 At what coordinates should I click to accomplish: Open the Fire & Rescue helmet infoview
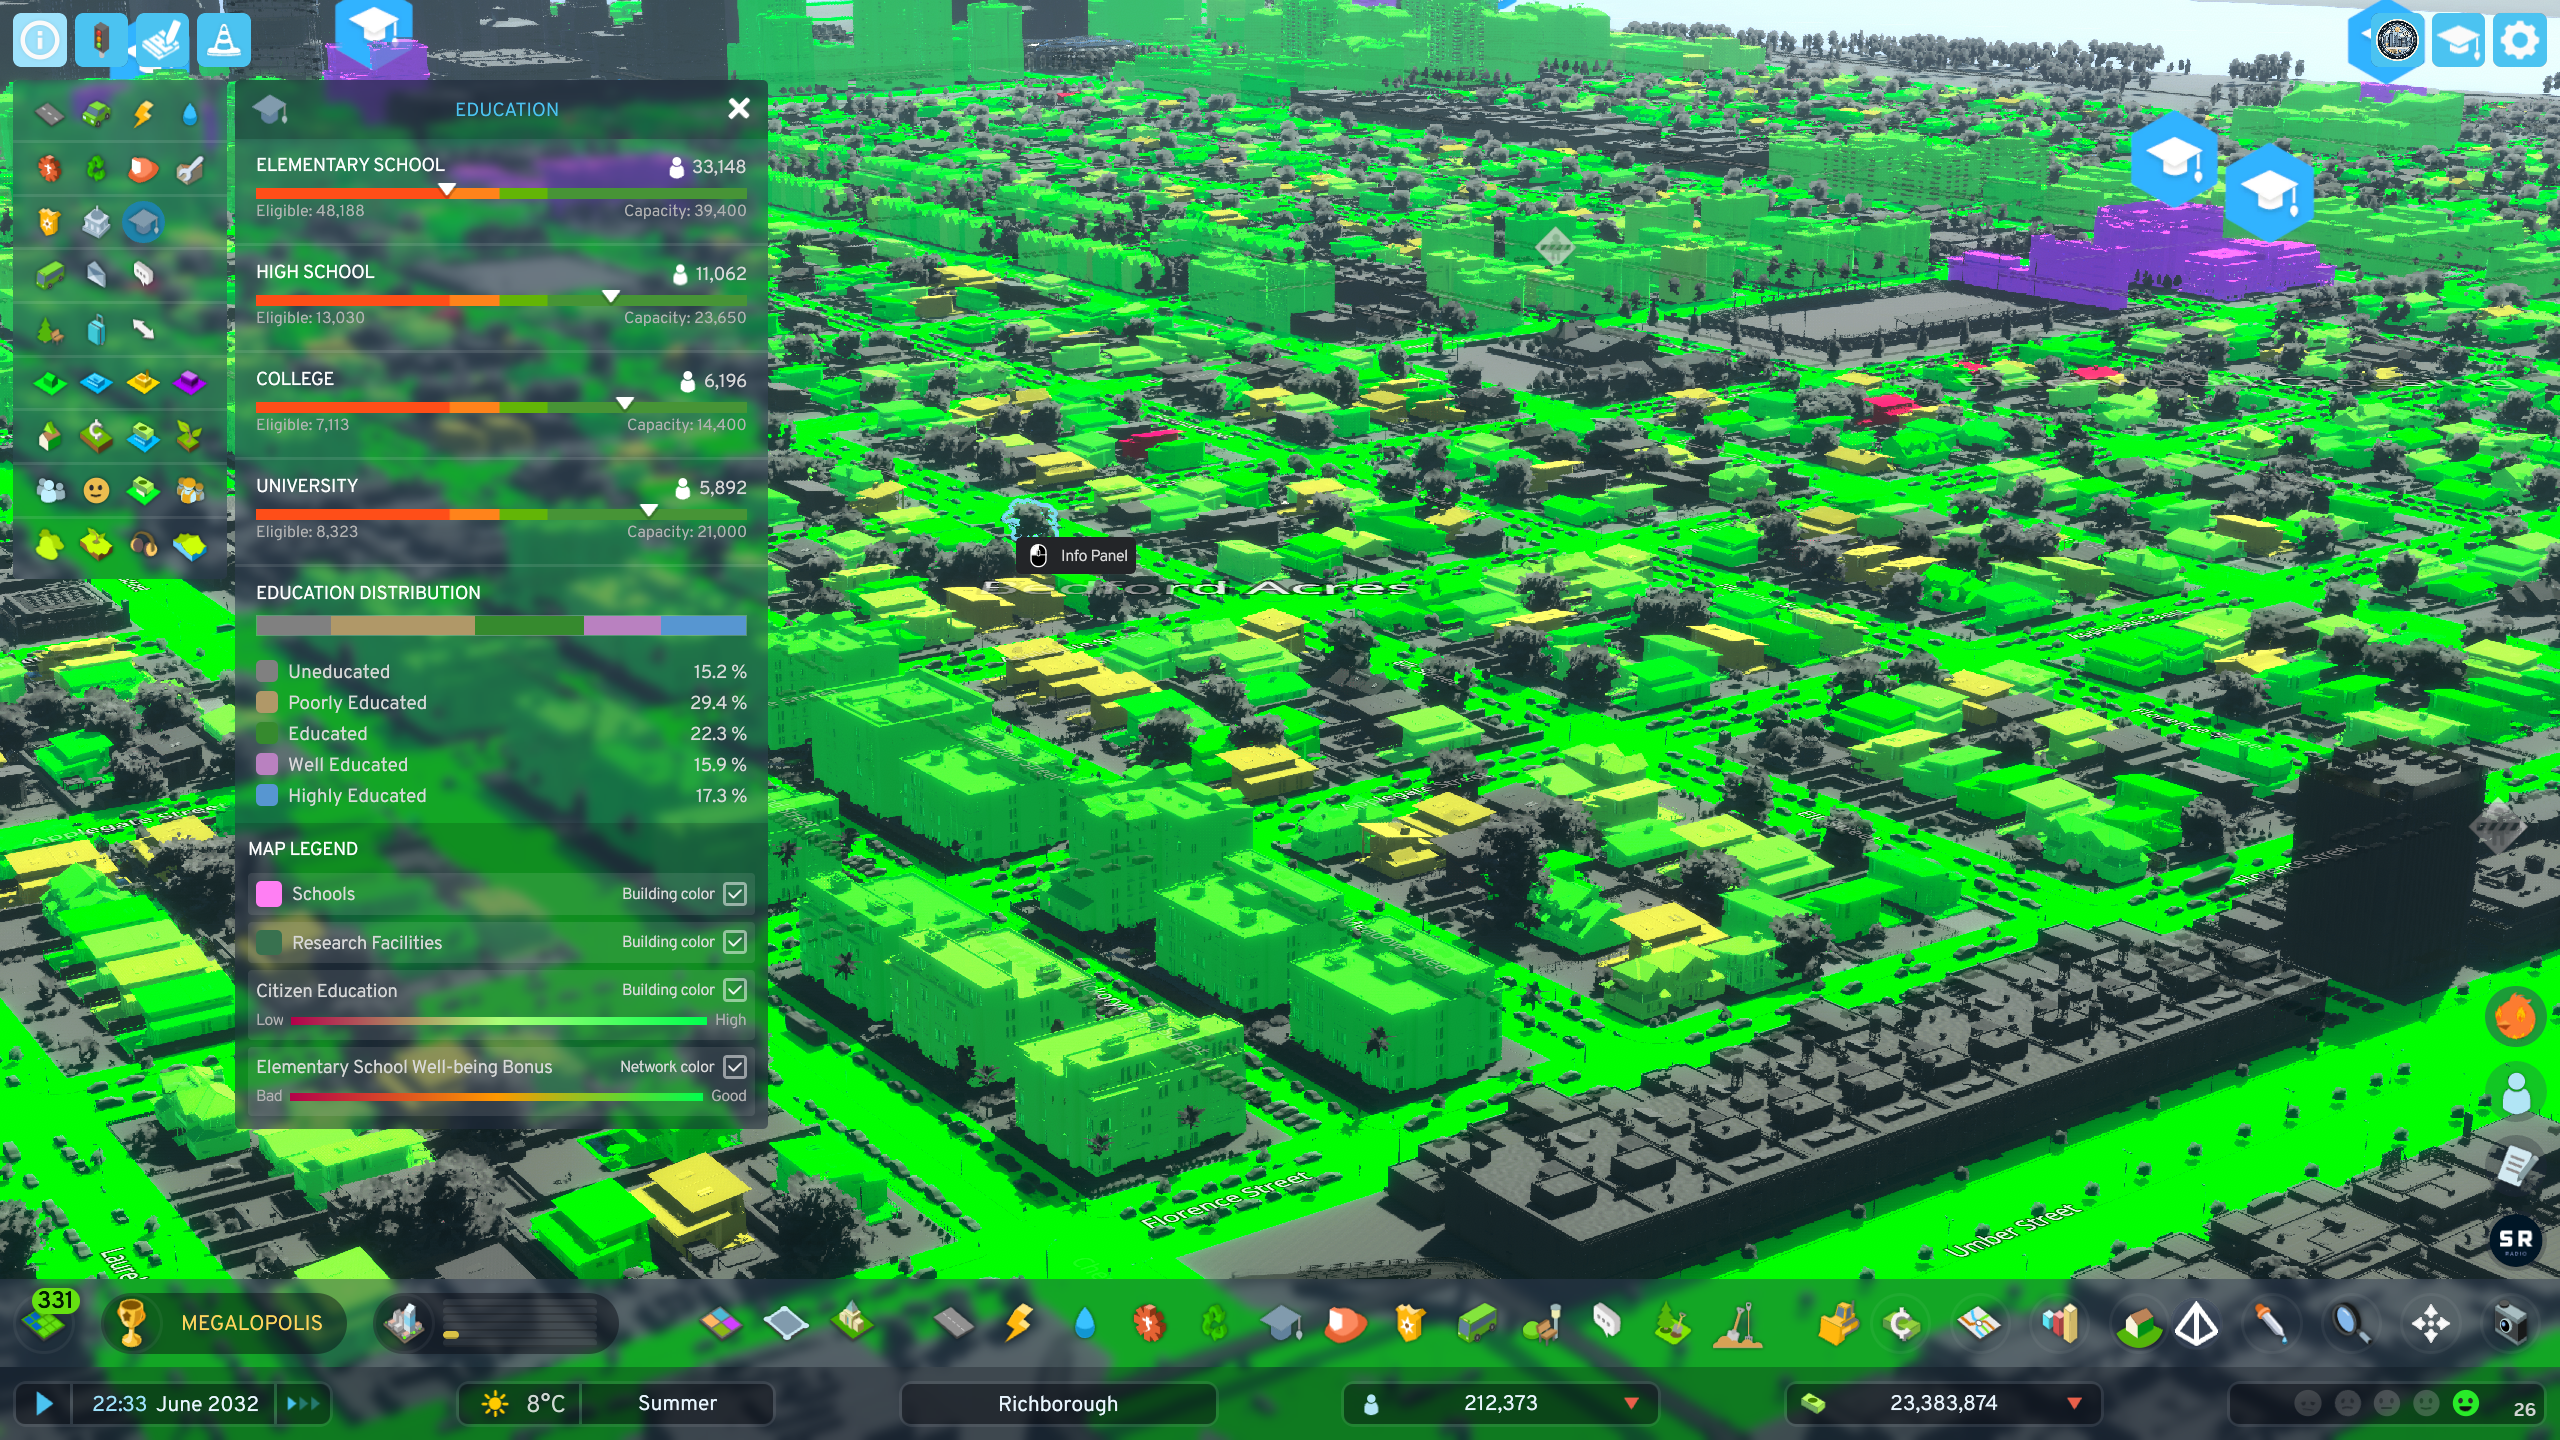pos(143,168)
